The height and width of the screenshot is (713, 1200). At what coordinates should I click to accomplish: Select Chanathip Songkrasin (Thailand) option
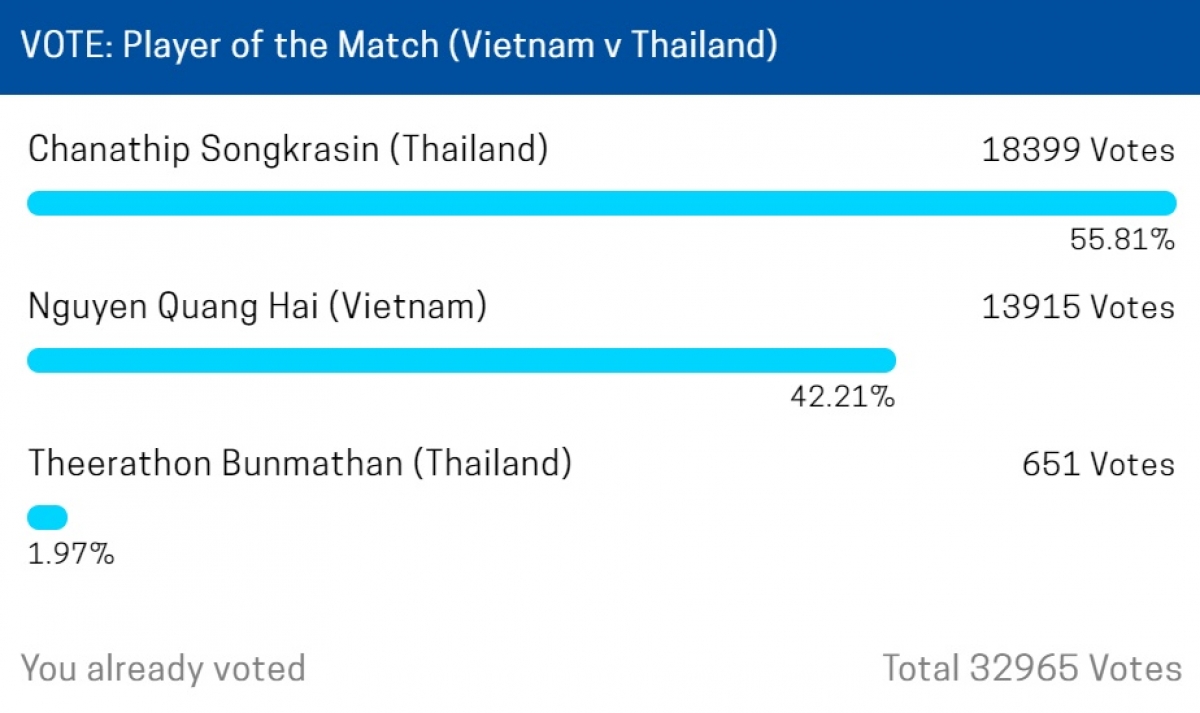tap(288, 149)
